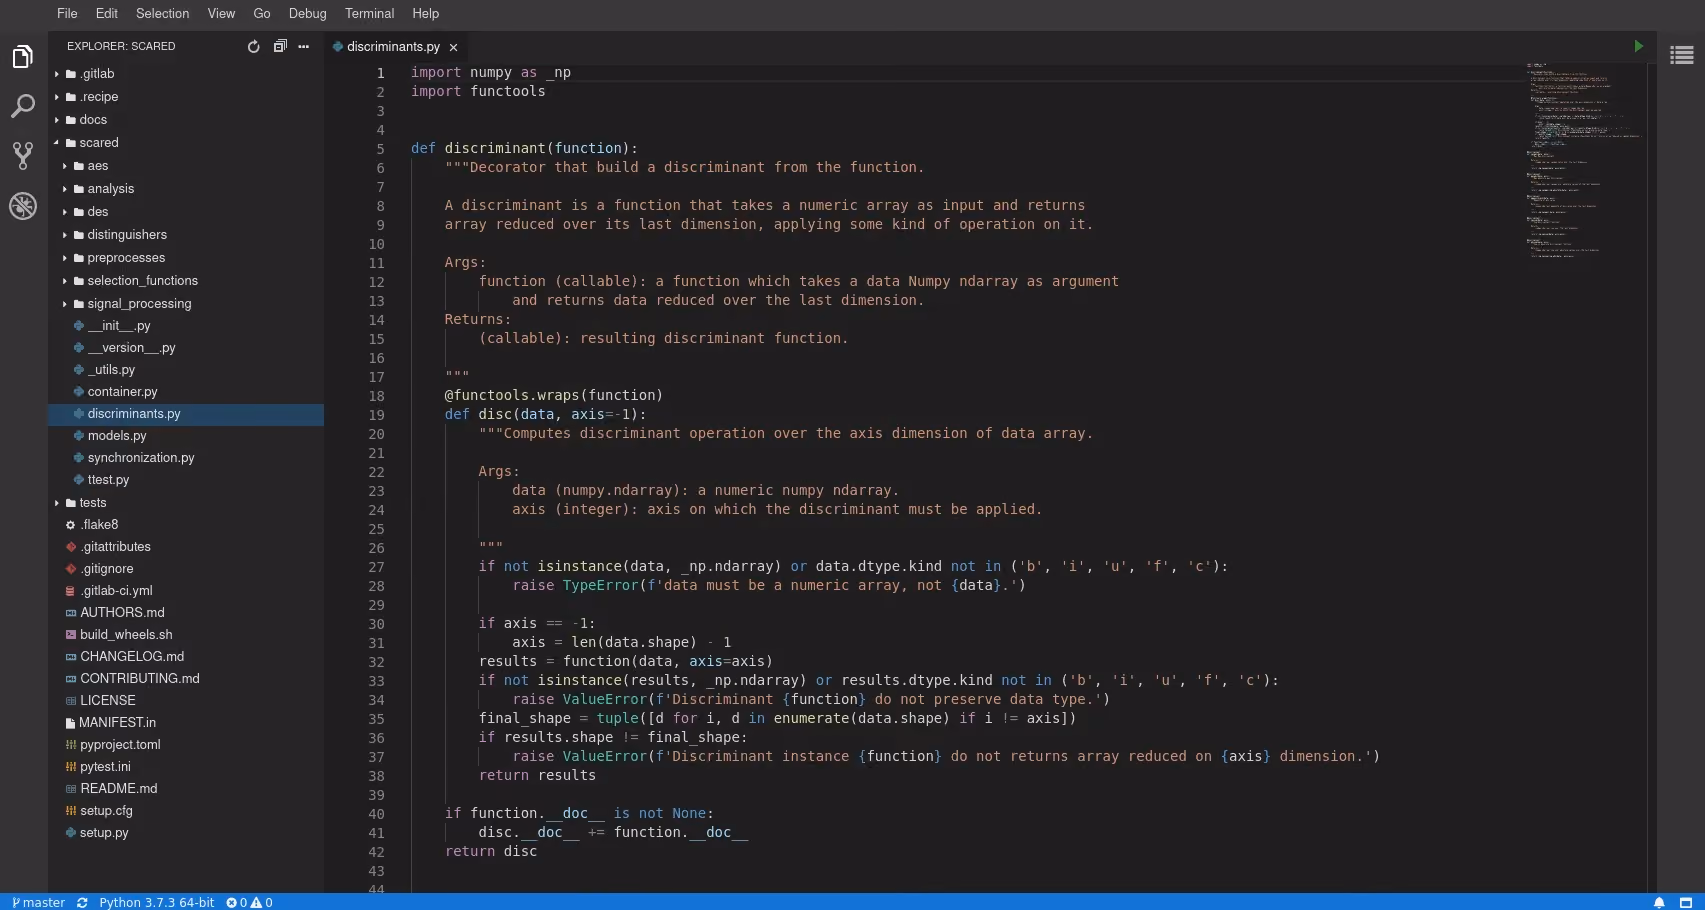The height and width of the screenshot is (910, 1705).
Task: Open MANIFEST.in file
Action: pyautogui.click(x=186, y=723)
